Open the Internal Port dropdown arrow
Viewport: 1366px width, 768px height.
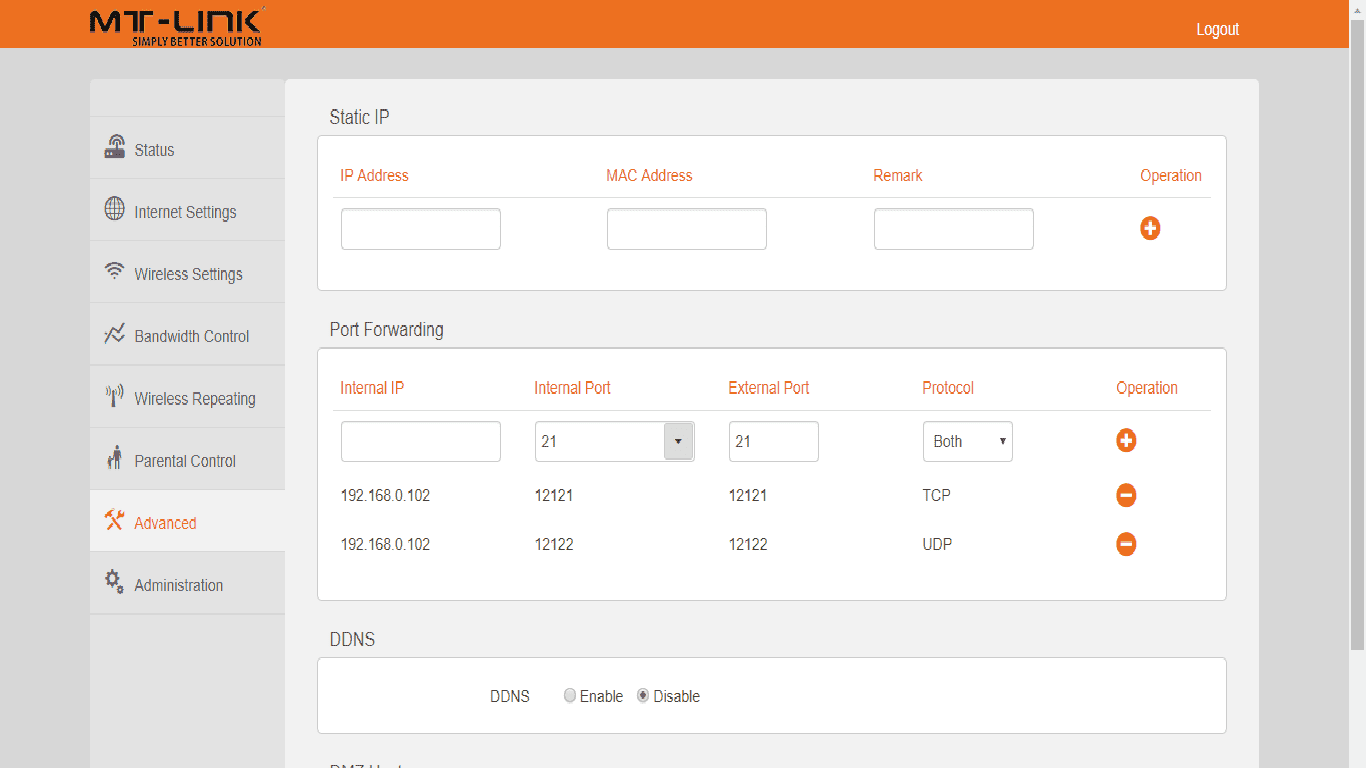click(678, 441)
